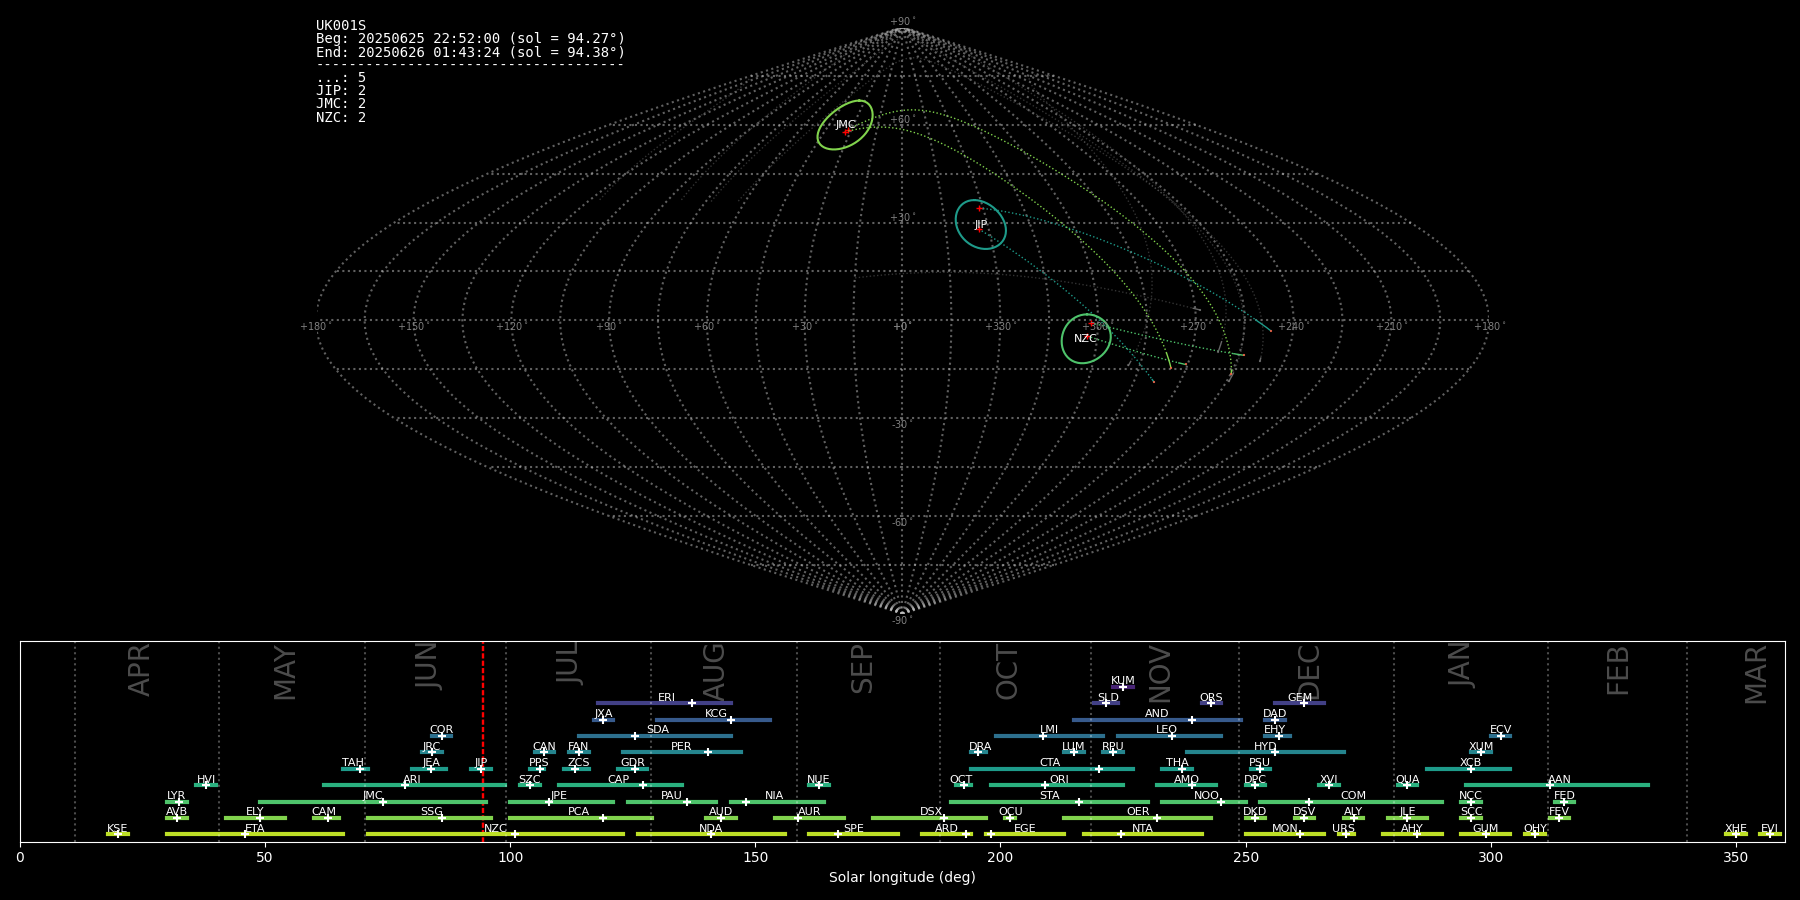Image resolution: width=1800 pixels, height=900 pixels.
Task: Click the 'JMC: 2' count in header
Action: pos(341,103)
